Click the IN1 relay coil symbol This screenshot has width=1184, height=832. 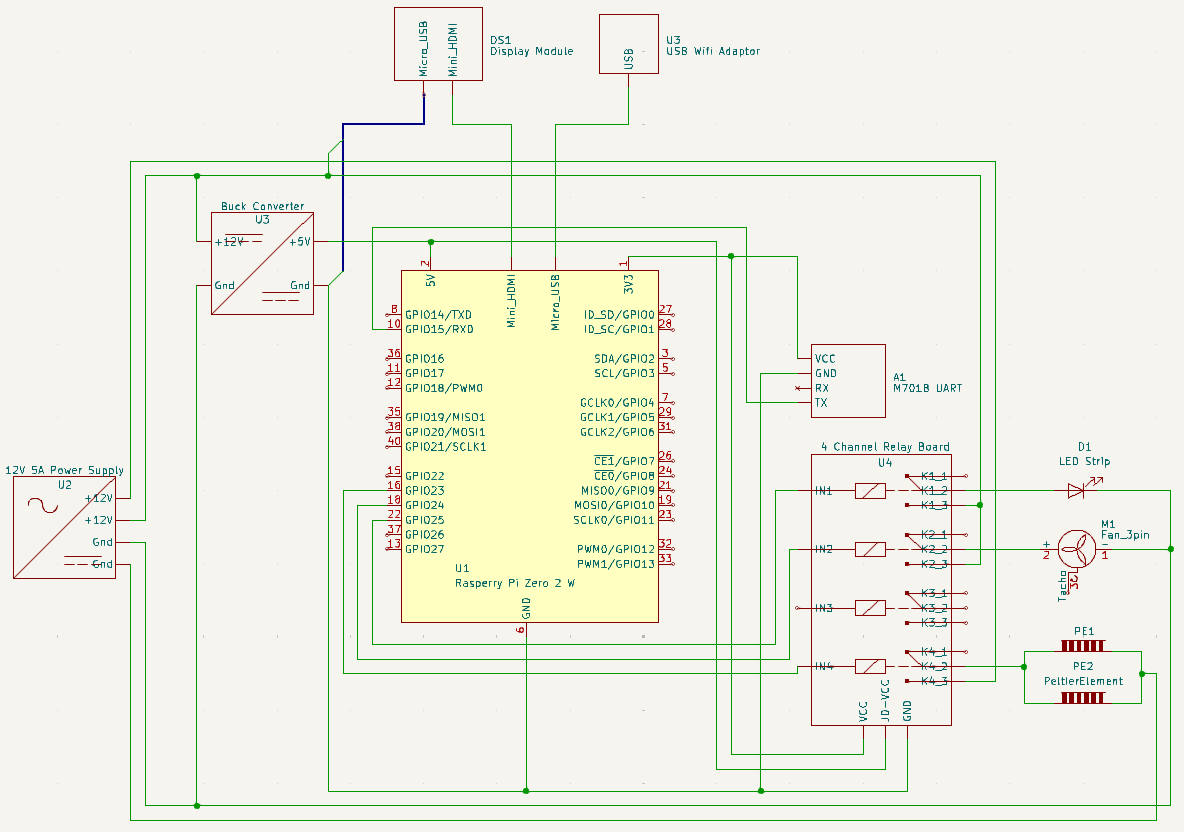tap(870, 491)
